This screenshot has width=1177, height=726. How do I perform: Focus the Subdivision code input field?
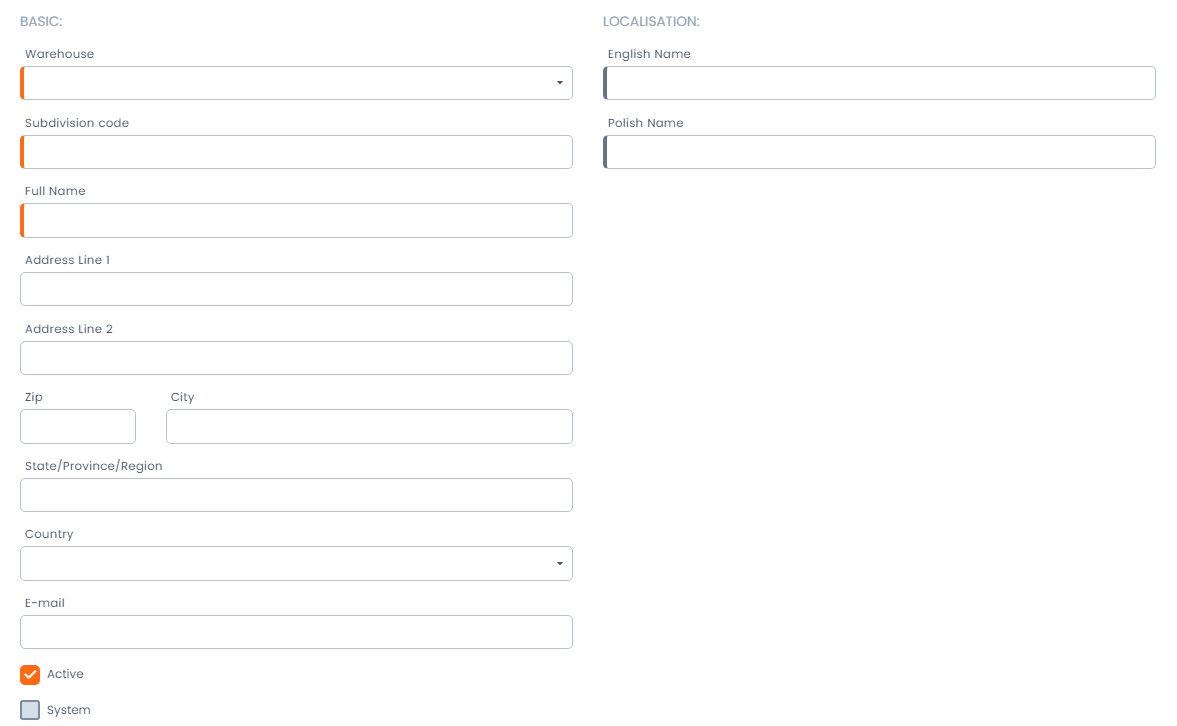point(297,152)
